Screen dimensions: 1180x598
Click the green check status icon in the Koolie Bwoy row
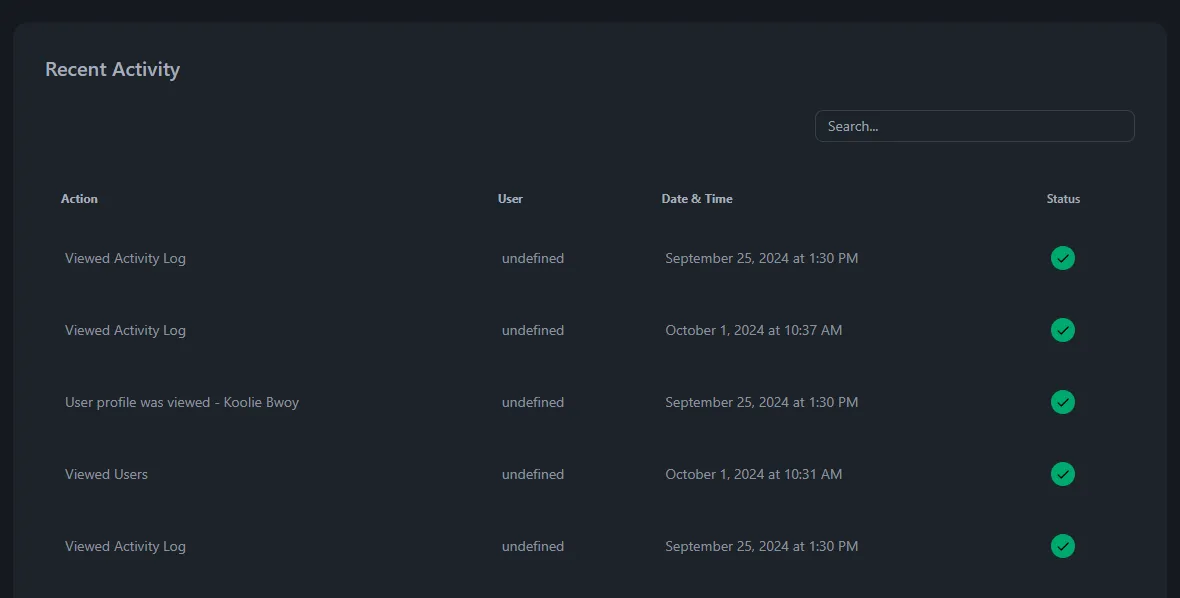(1063, 402)
